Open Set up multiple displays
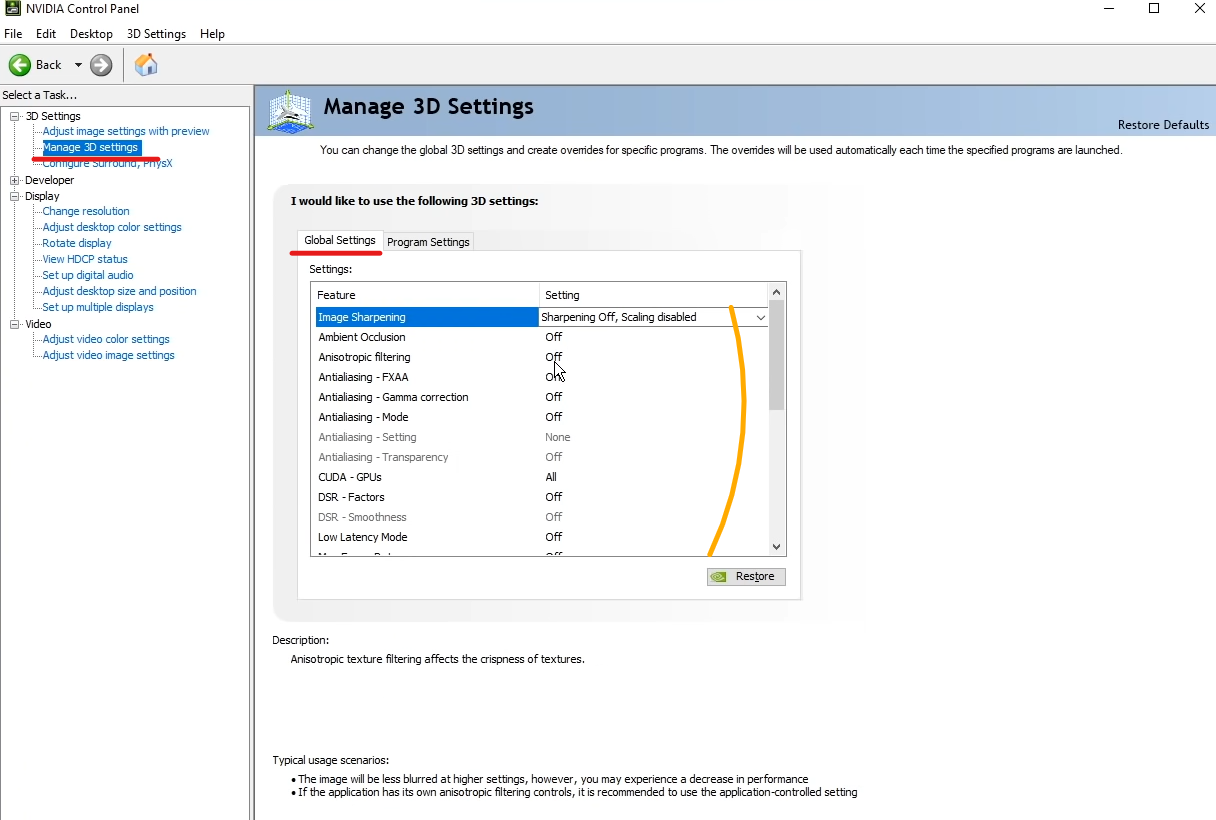Image resolution: width=1216 pixels, height=820 pixels. [98, 307]
